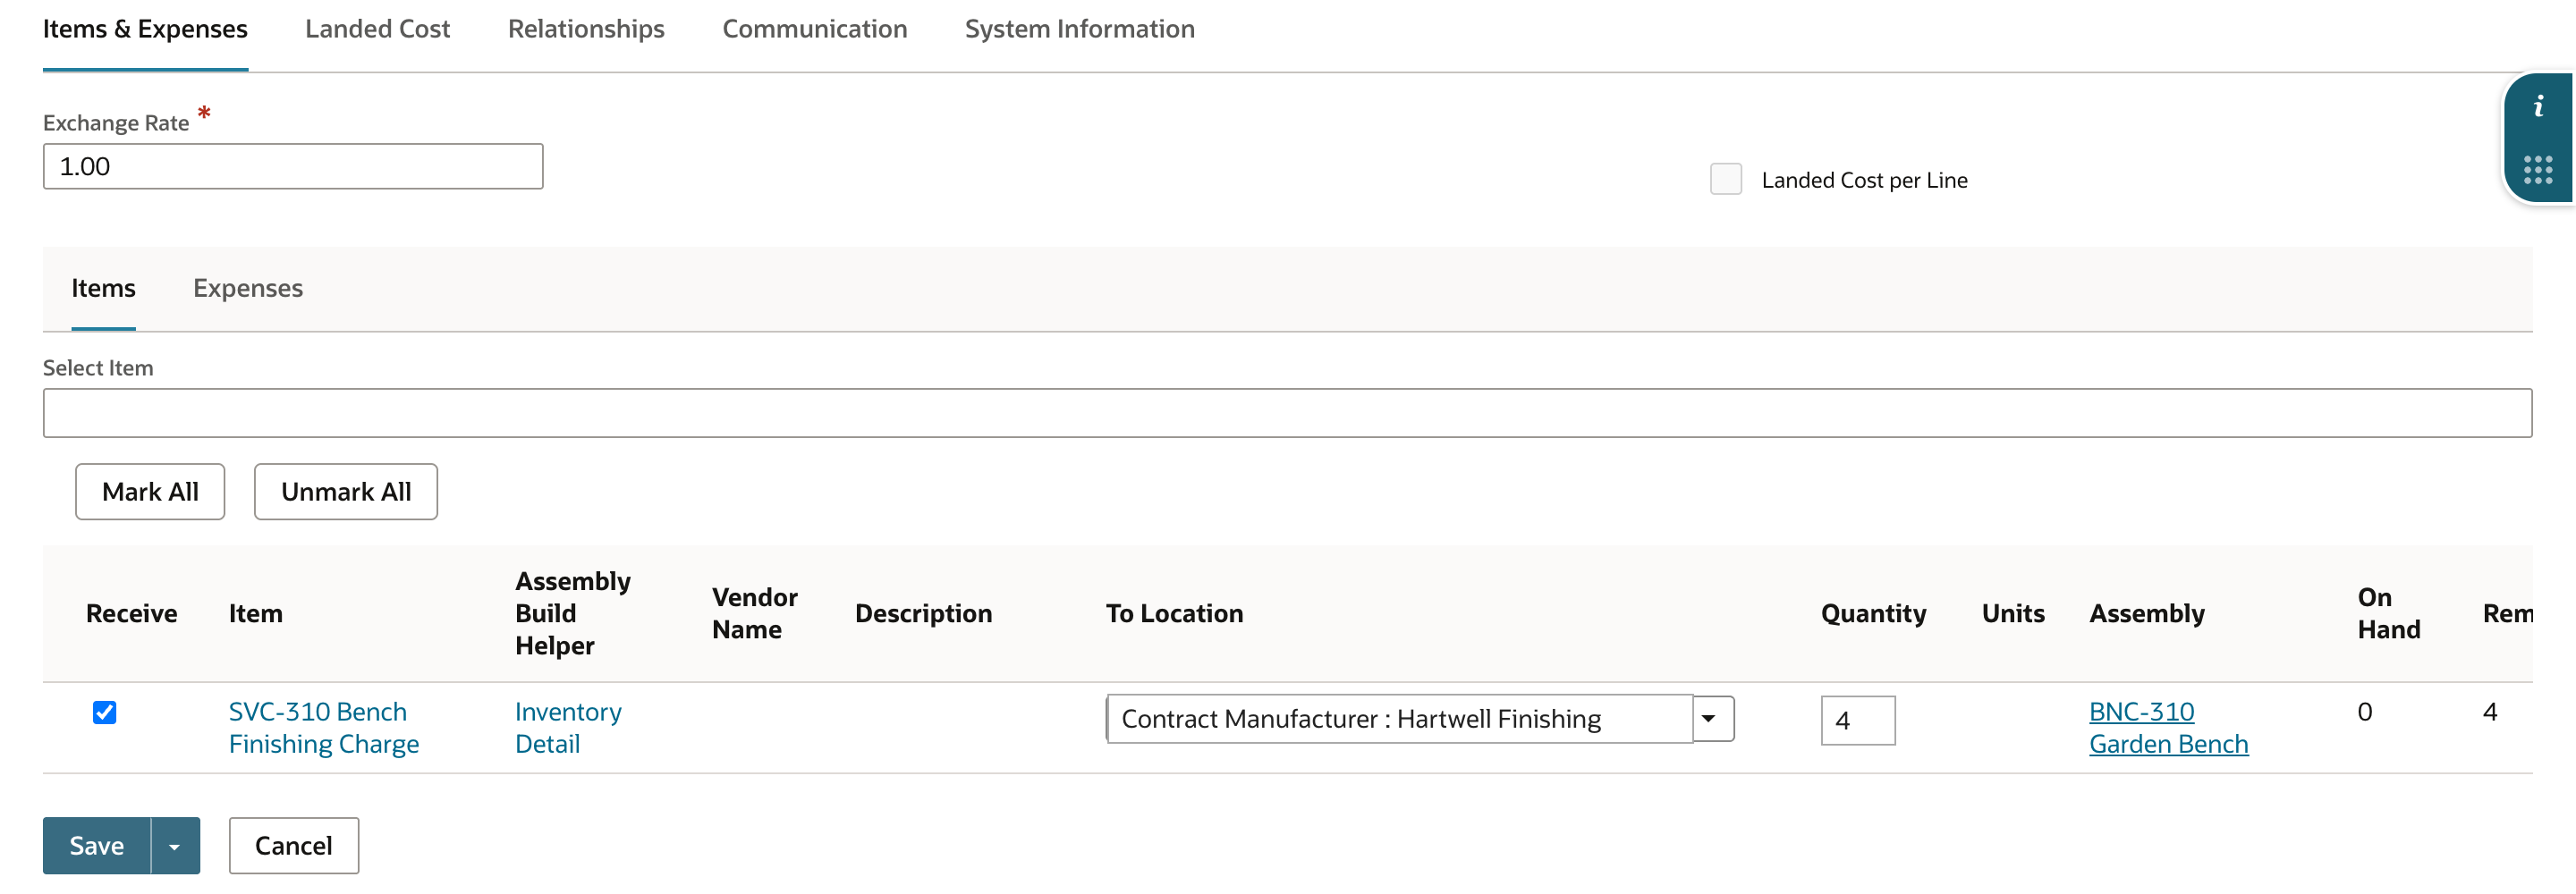The height and width of the screenshot is (894, 2576).
Task: Focus the Exchange Rate field
Action: click(293, 167)
